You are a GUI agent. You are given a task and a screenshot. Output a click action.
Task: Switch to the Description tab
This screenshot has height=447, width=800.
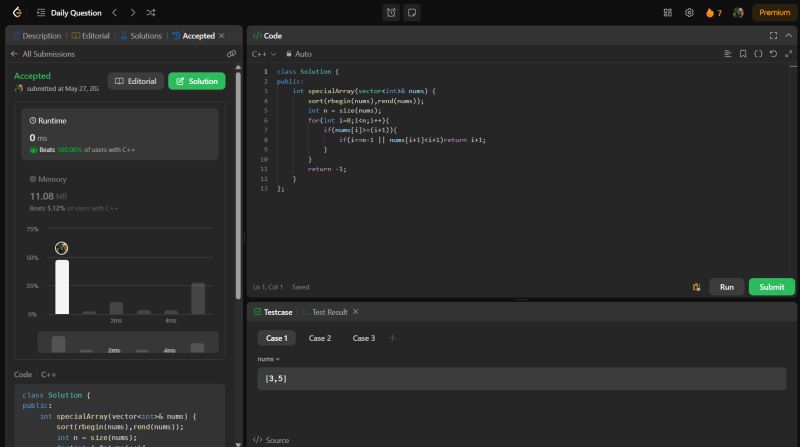point(36,35)
